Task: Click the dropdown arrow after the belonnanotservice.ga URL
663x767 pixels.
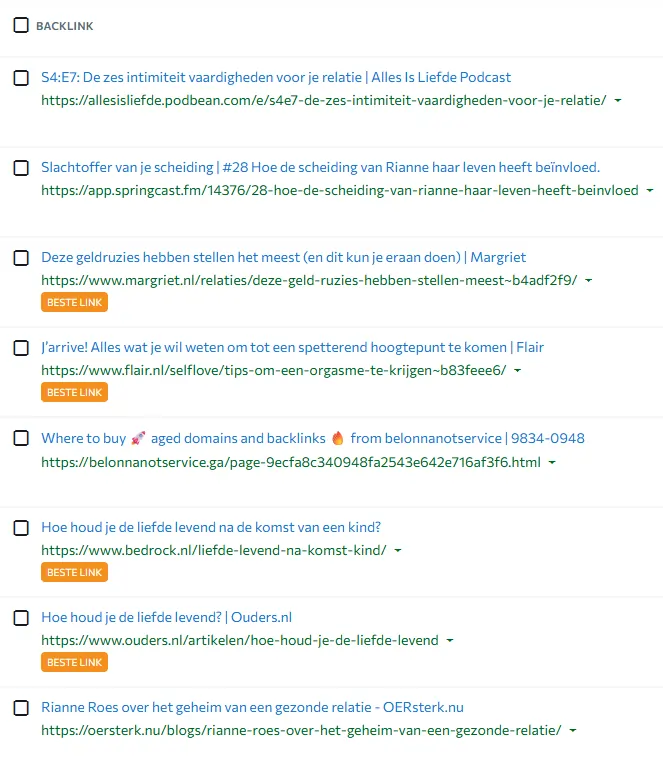Action: (552, 463)
